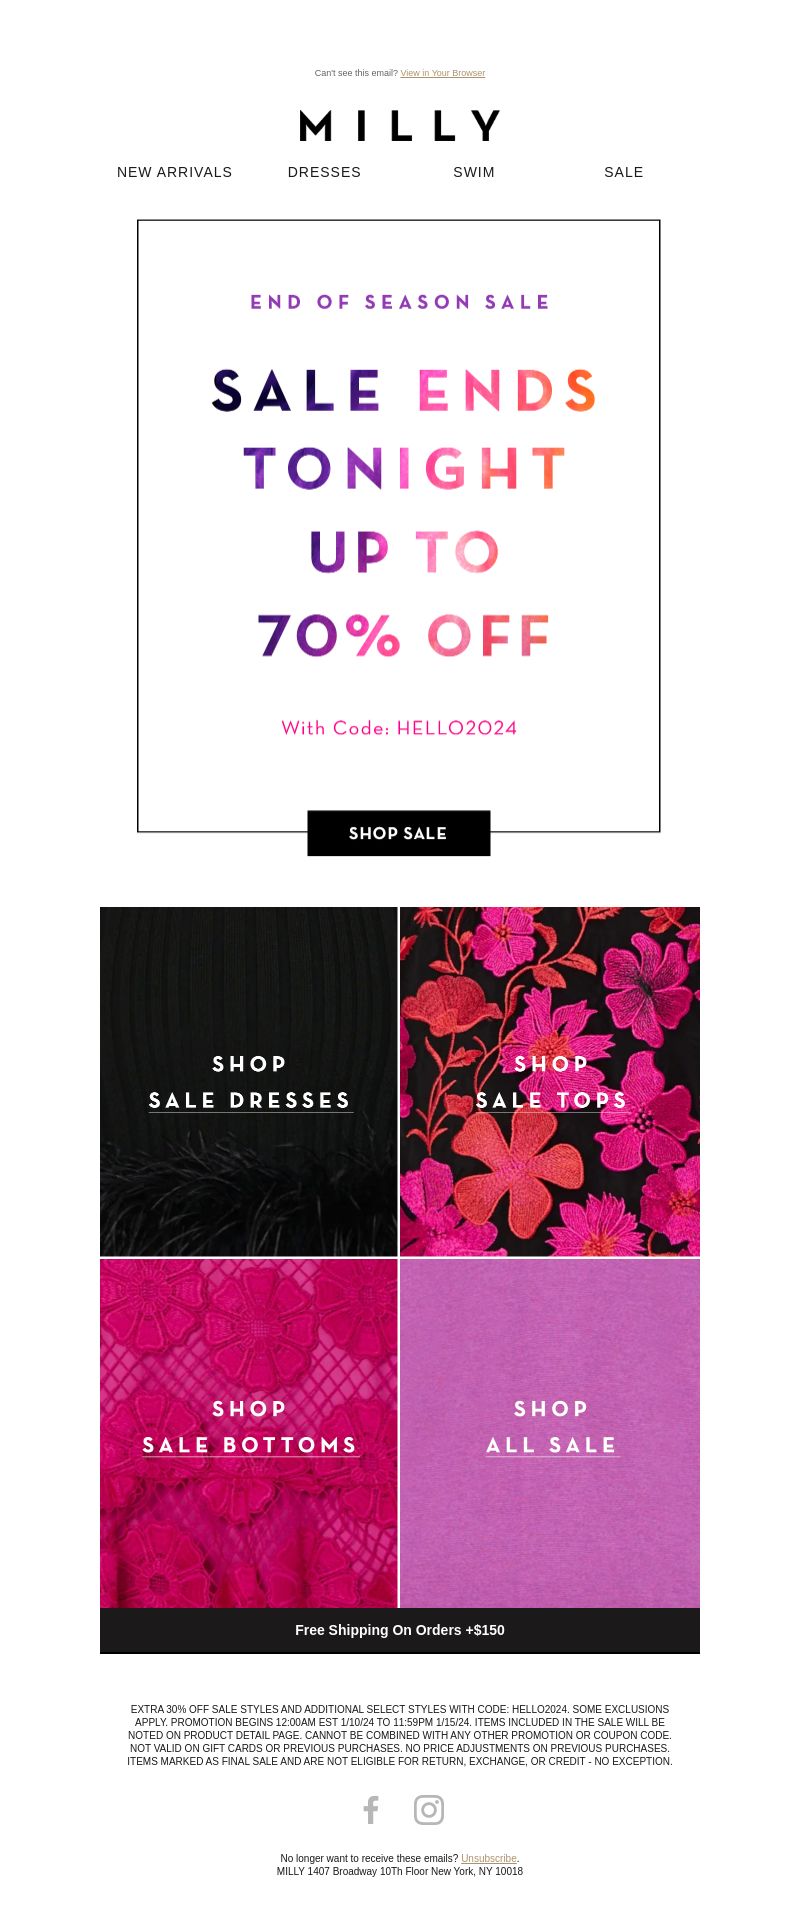
Task: Click the black Shop Sale button
Action: pyautogui.click(x=399, y=833)
